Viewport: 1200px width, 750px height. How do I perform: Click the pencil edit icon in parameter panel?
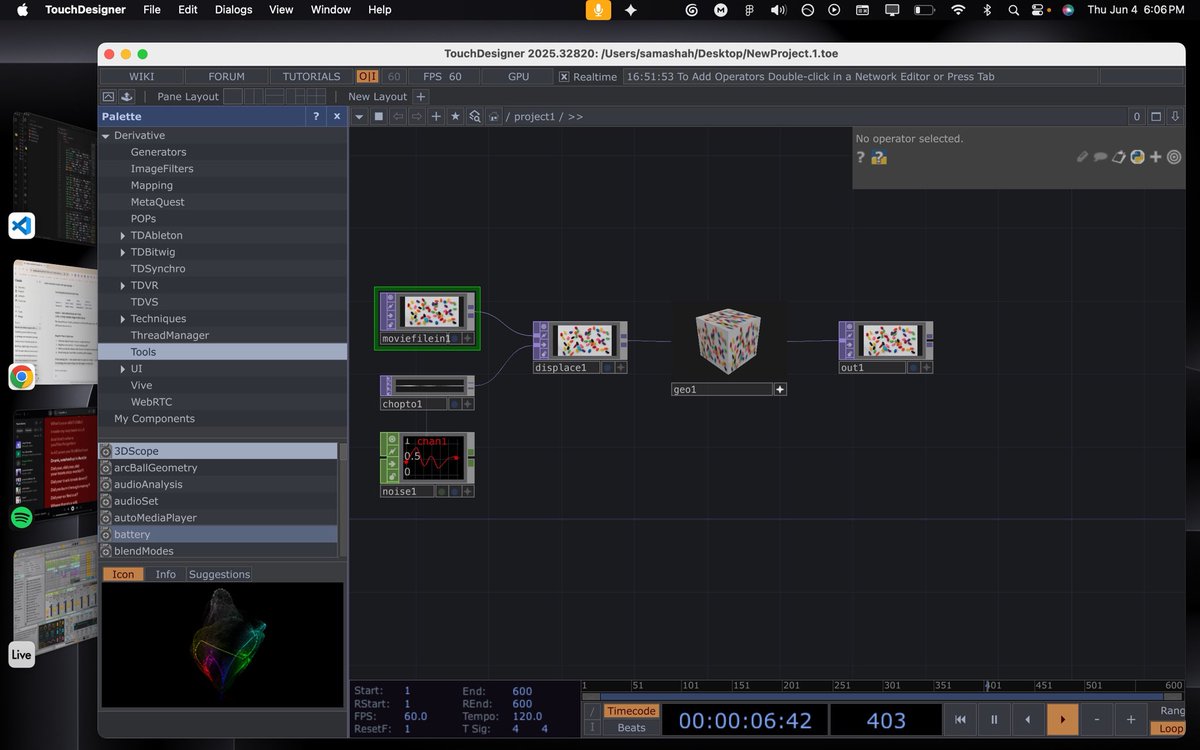1083,157
